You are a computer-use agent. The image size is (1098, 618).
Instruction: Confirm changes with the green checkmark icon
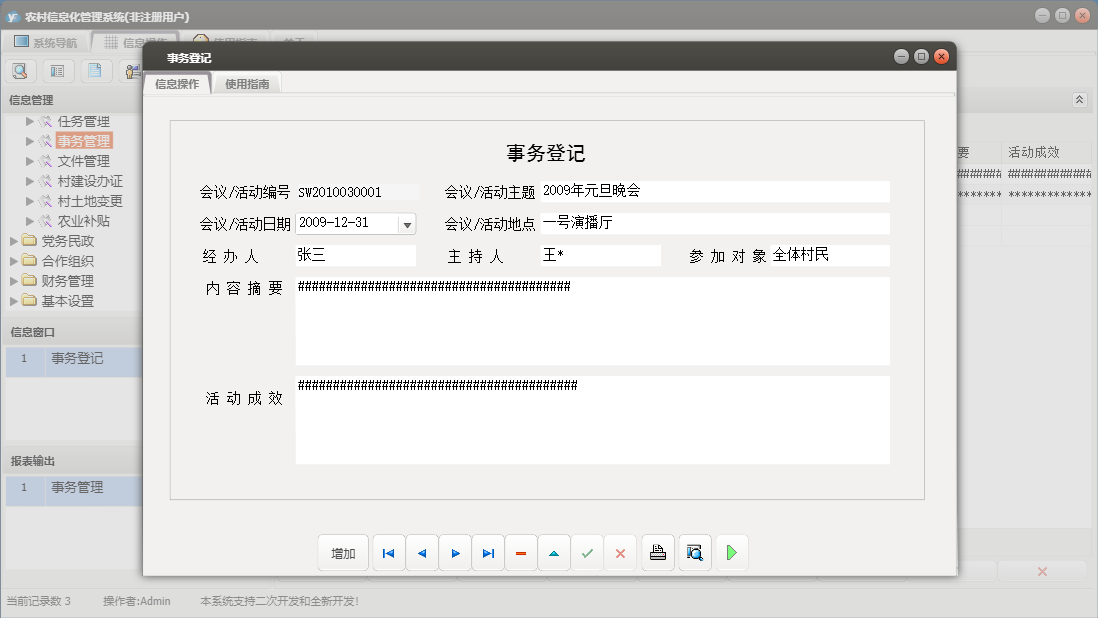pos(587,552)
